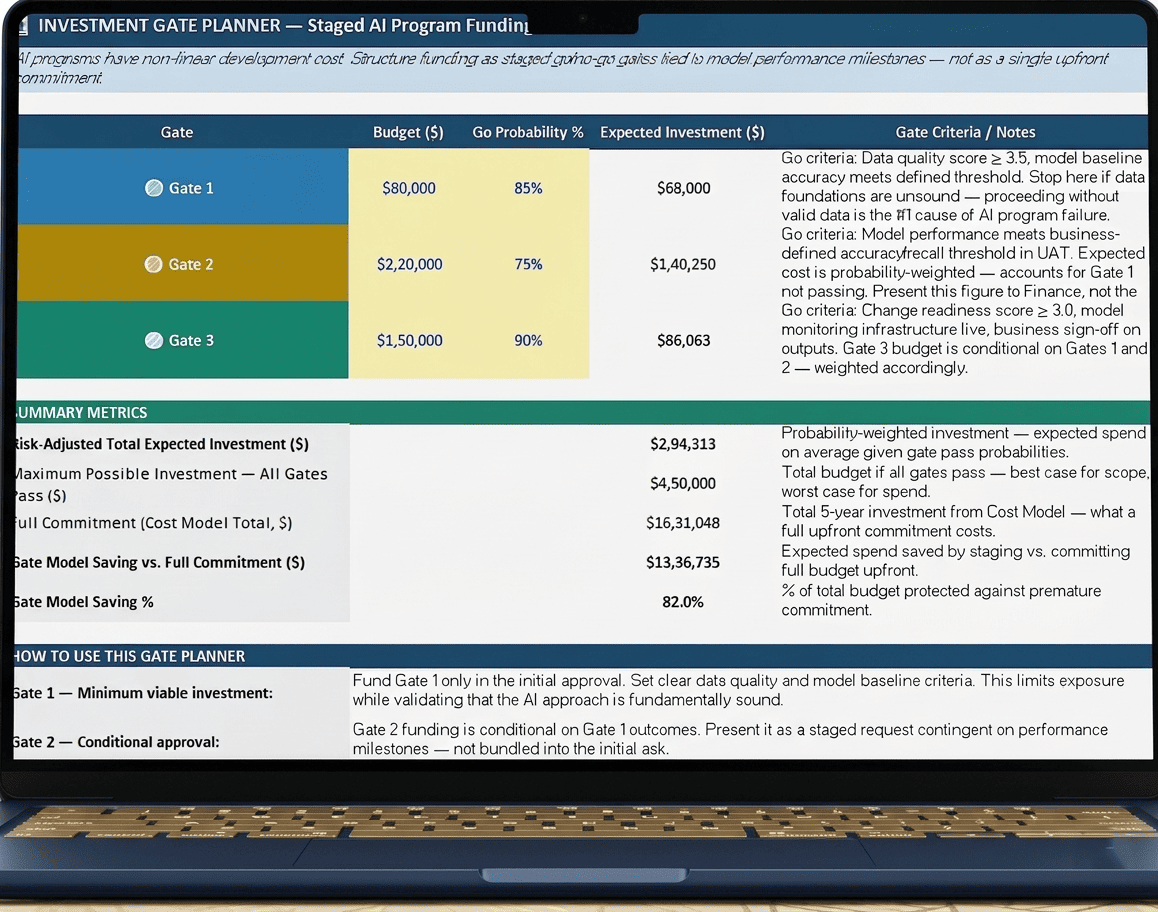The height and width of the screenshot is (912, 1158).
Task: Select the $4,50,000 maximum investment value
Action: pos(682,483)
